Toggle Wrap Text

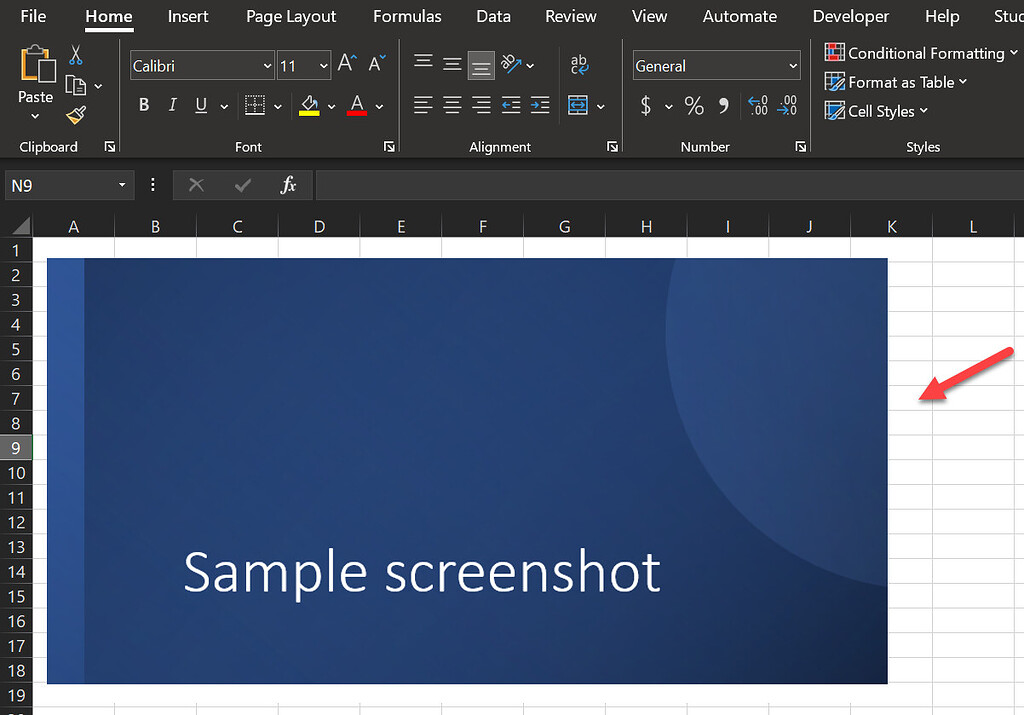tap(579, 64)
